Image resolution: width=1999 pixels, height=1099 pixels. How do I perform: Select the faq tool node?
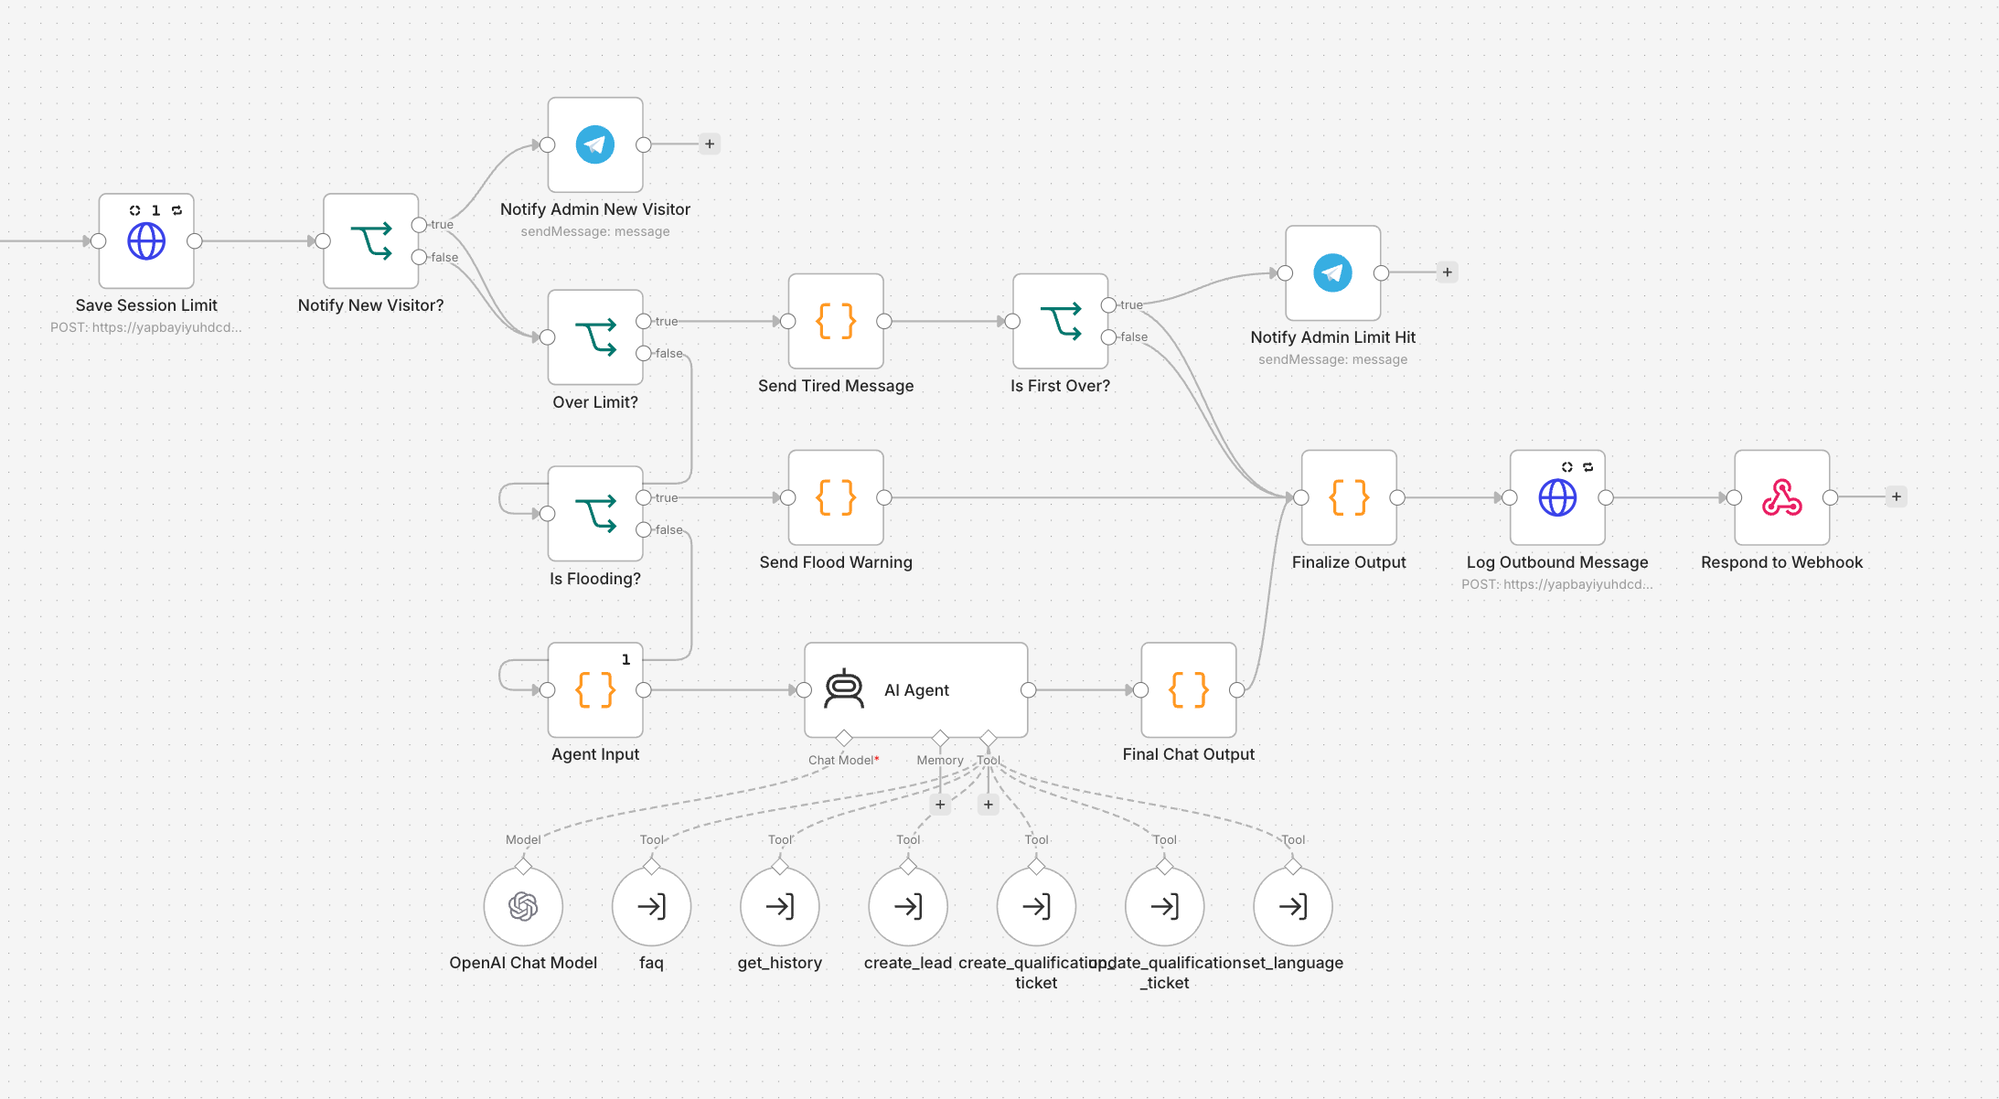click(x=651, y=906)
